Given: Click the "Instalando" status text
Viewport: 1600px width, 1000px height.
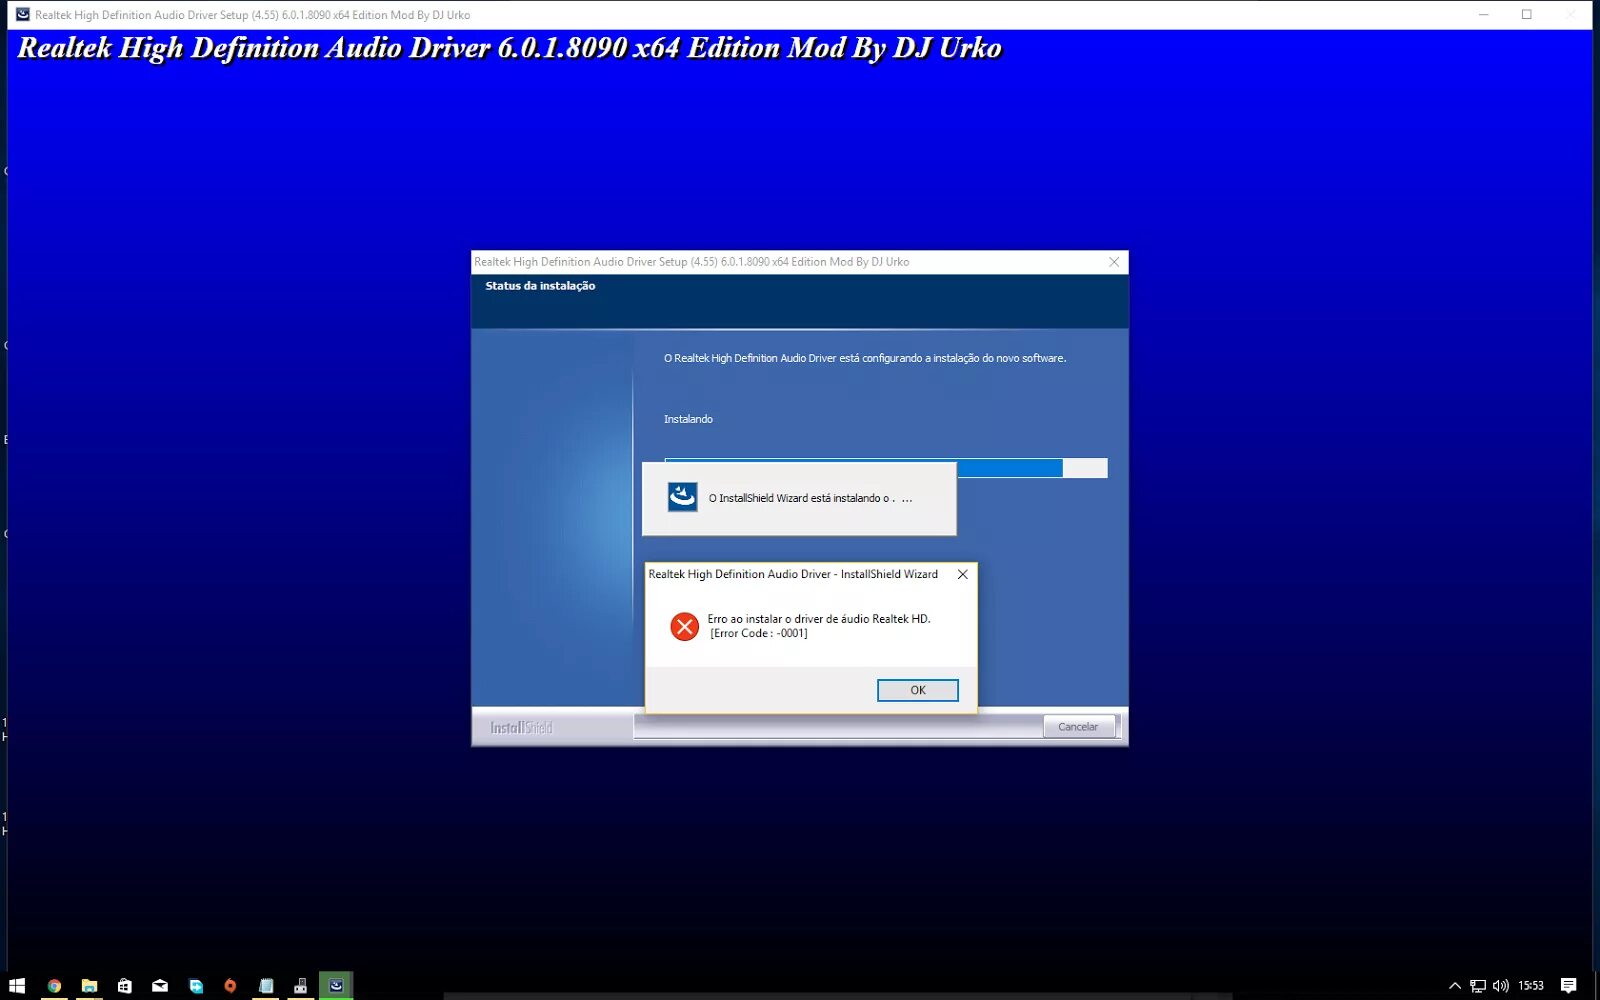Looking at the screenshot, I should point(688,419).
